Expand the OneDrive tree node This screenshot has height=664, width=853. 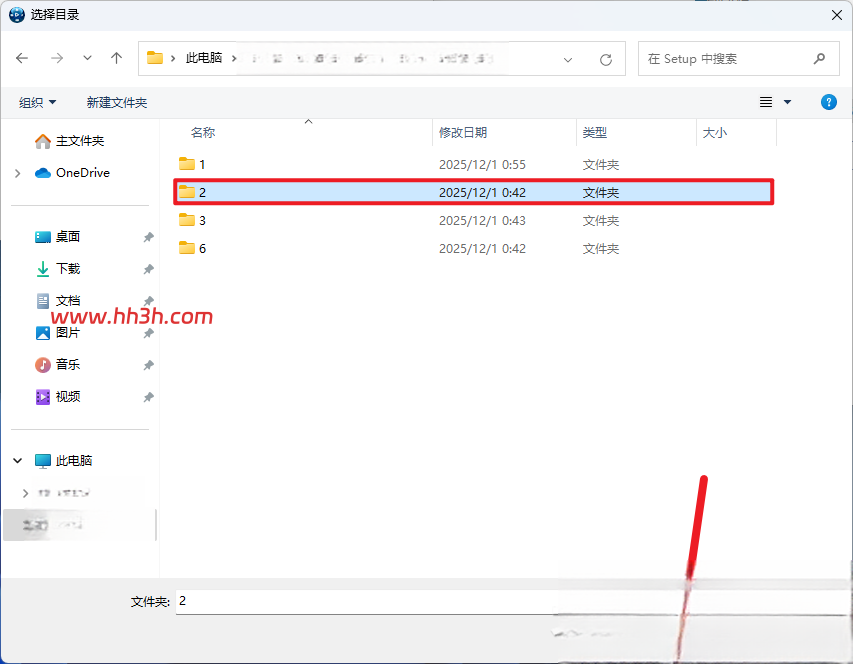pos(17,173)
